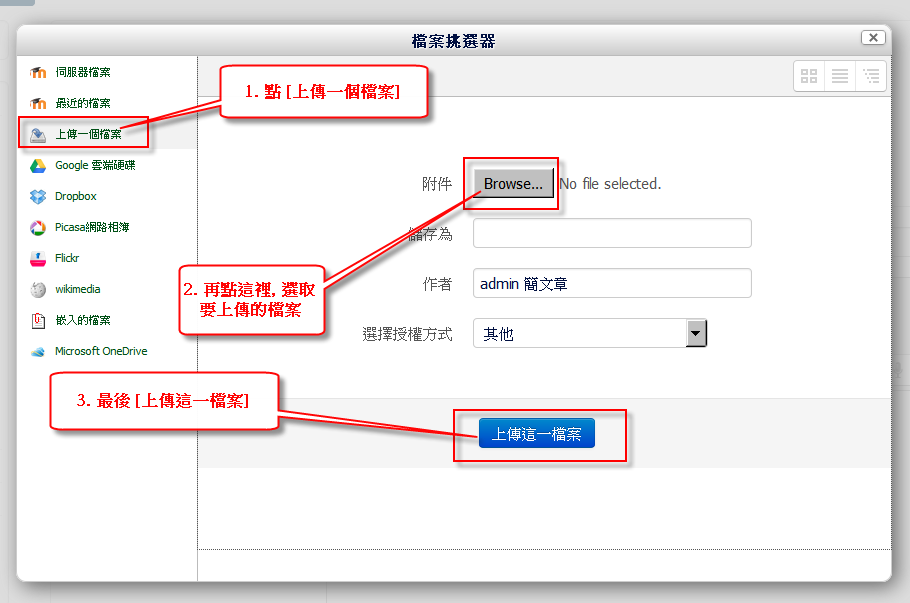Click the Microsoft OneDrive cloud icon
910x603 pixels.
(38, 351)
